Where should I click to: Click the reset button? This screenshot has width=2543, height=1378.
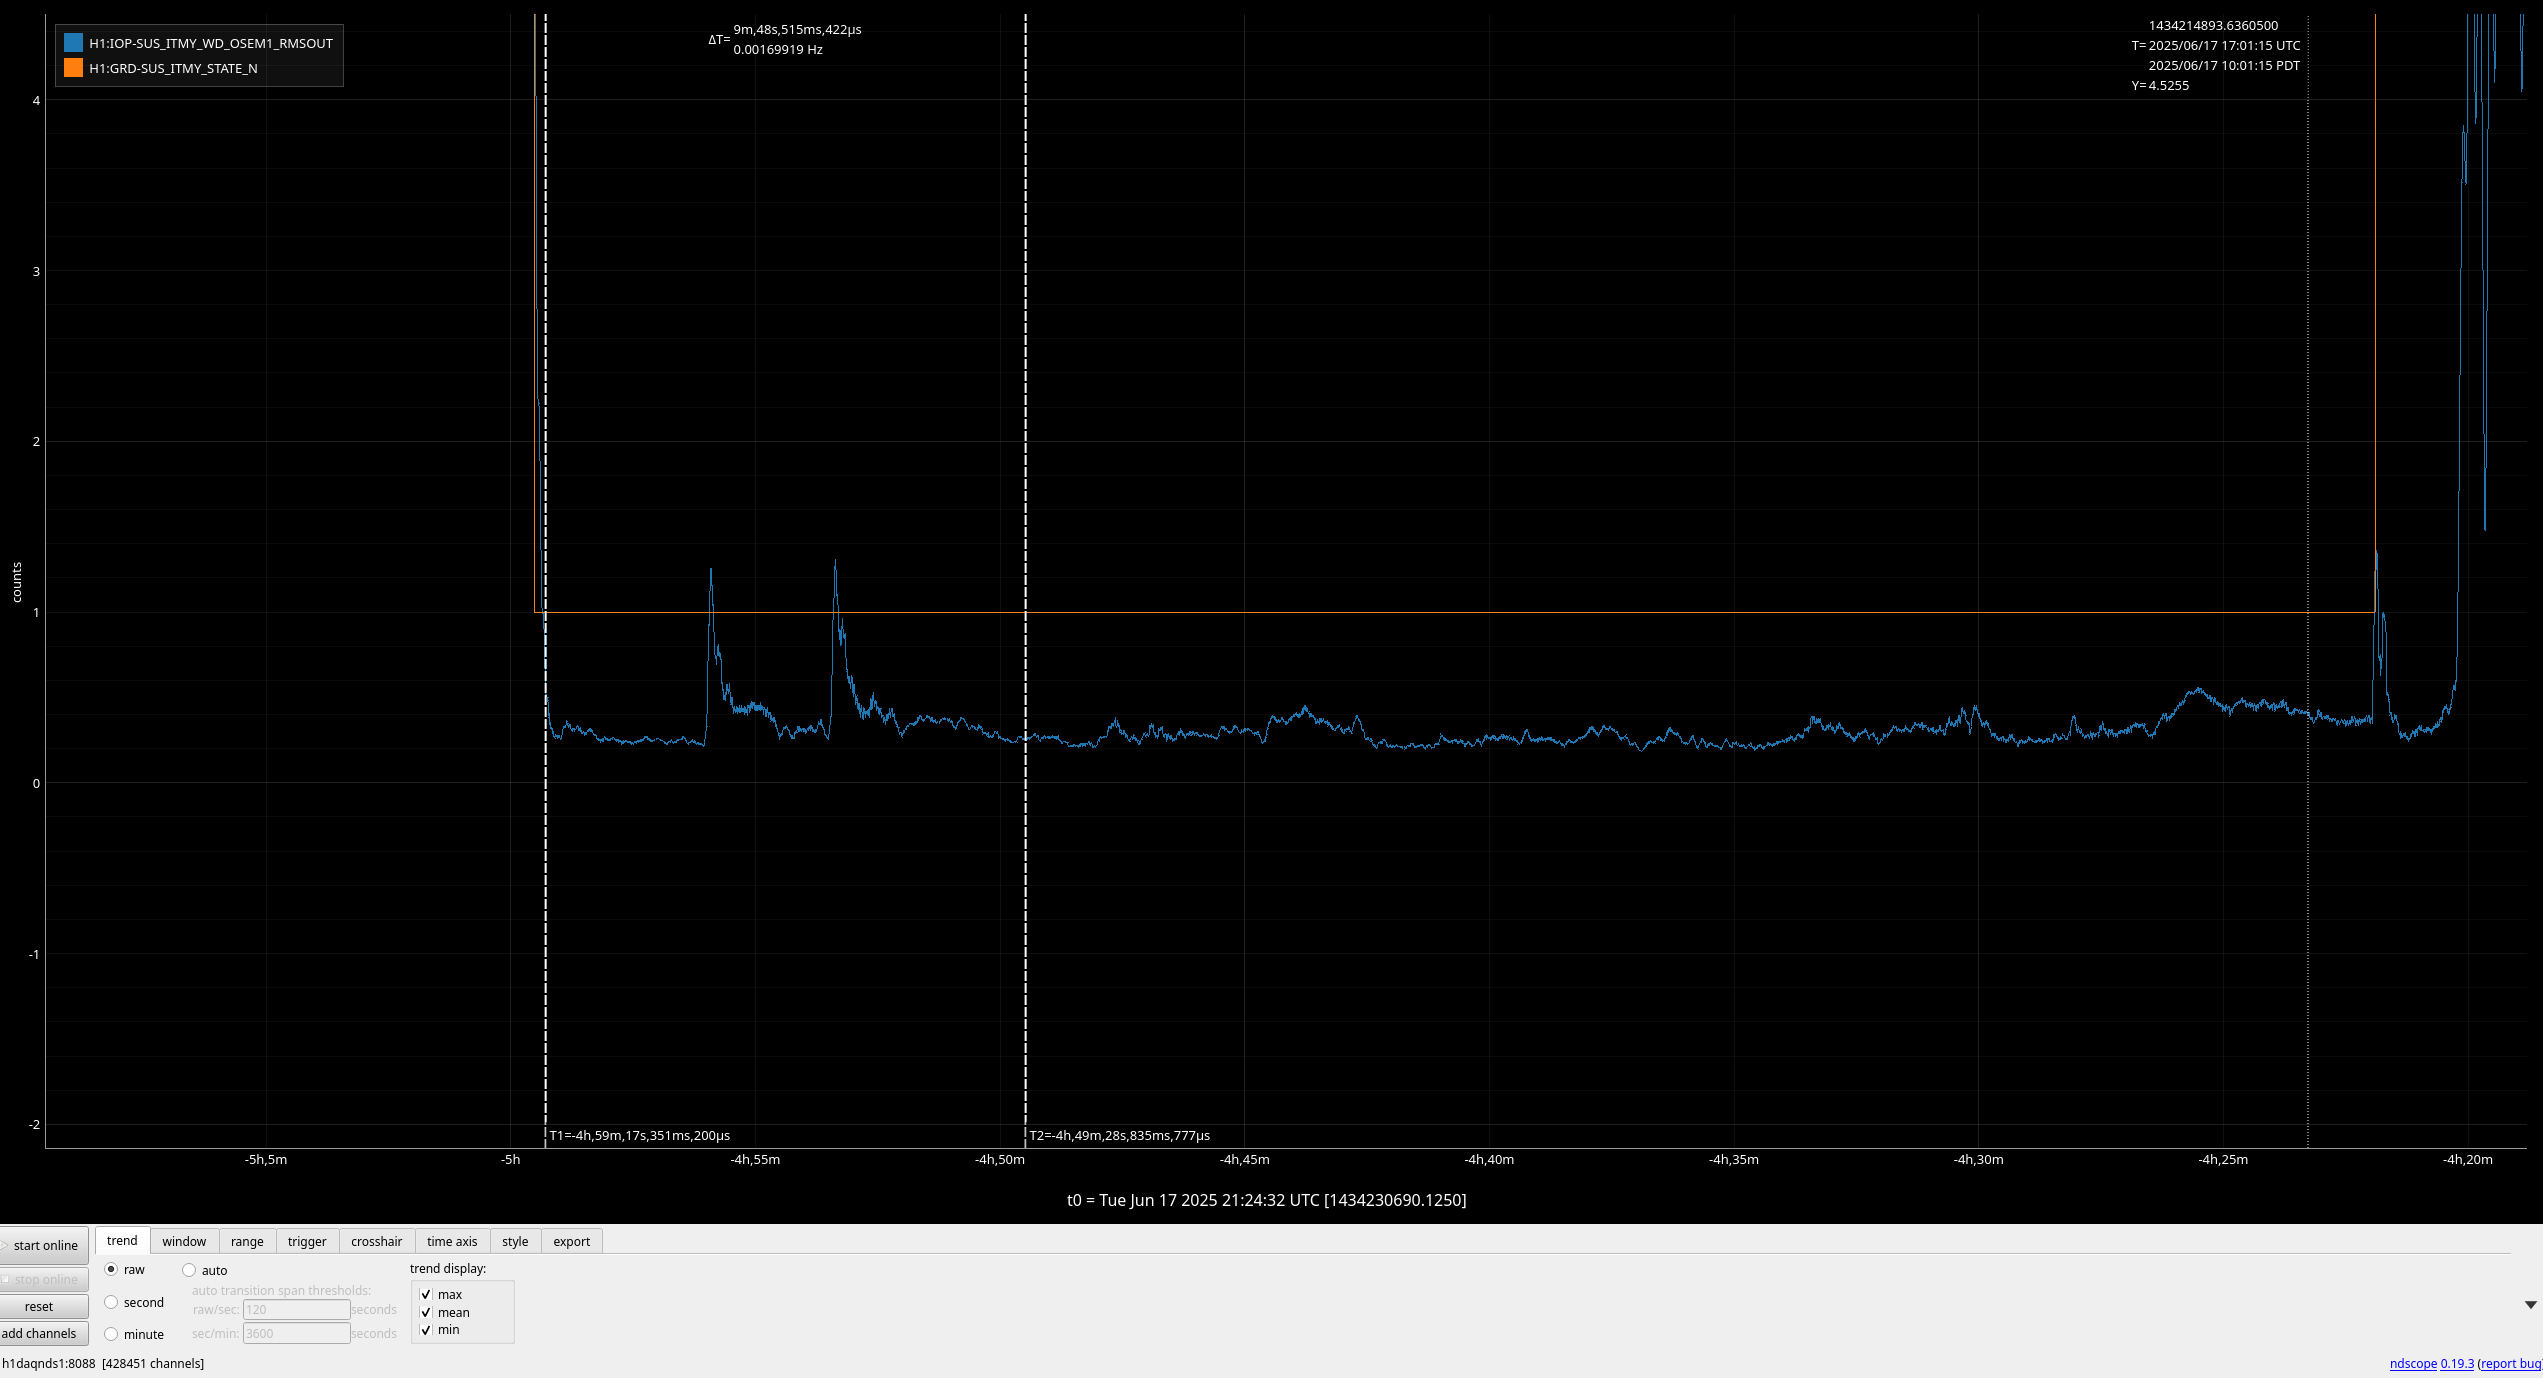click(x=44, y=1306)
